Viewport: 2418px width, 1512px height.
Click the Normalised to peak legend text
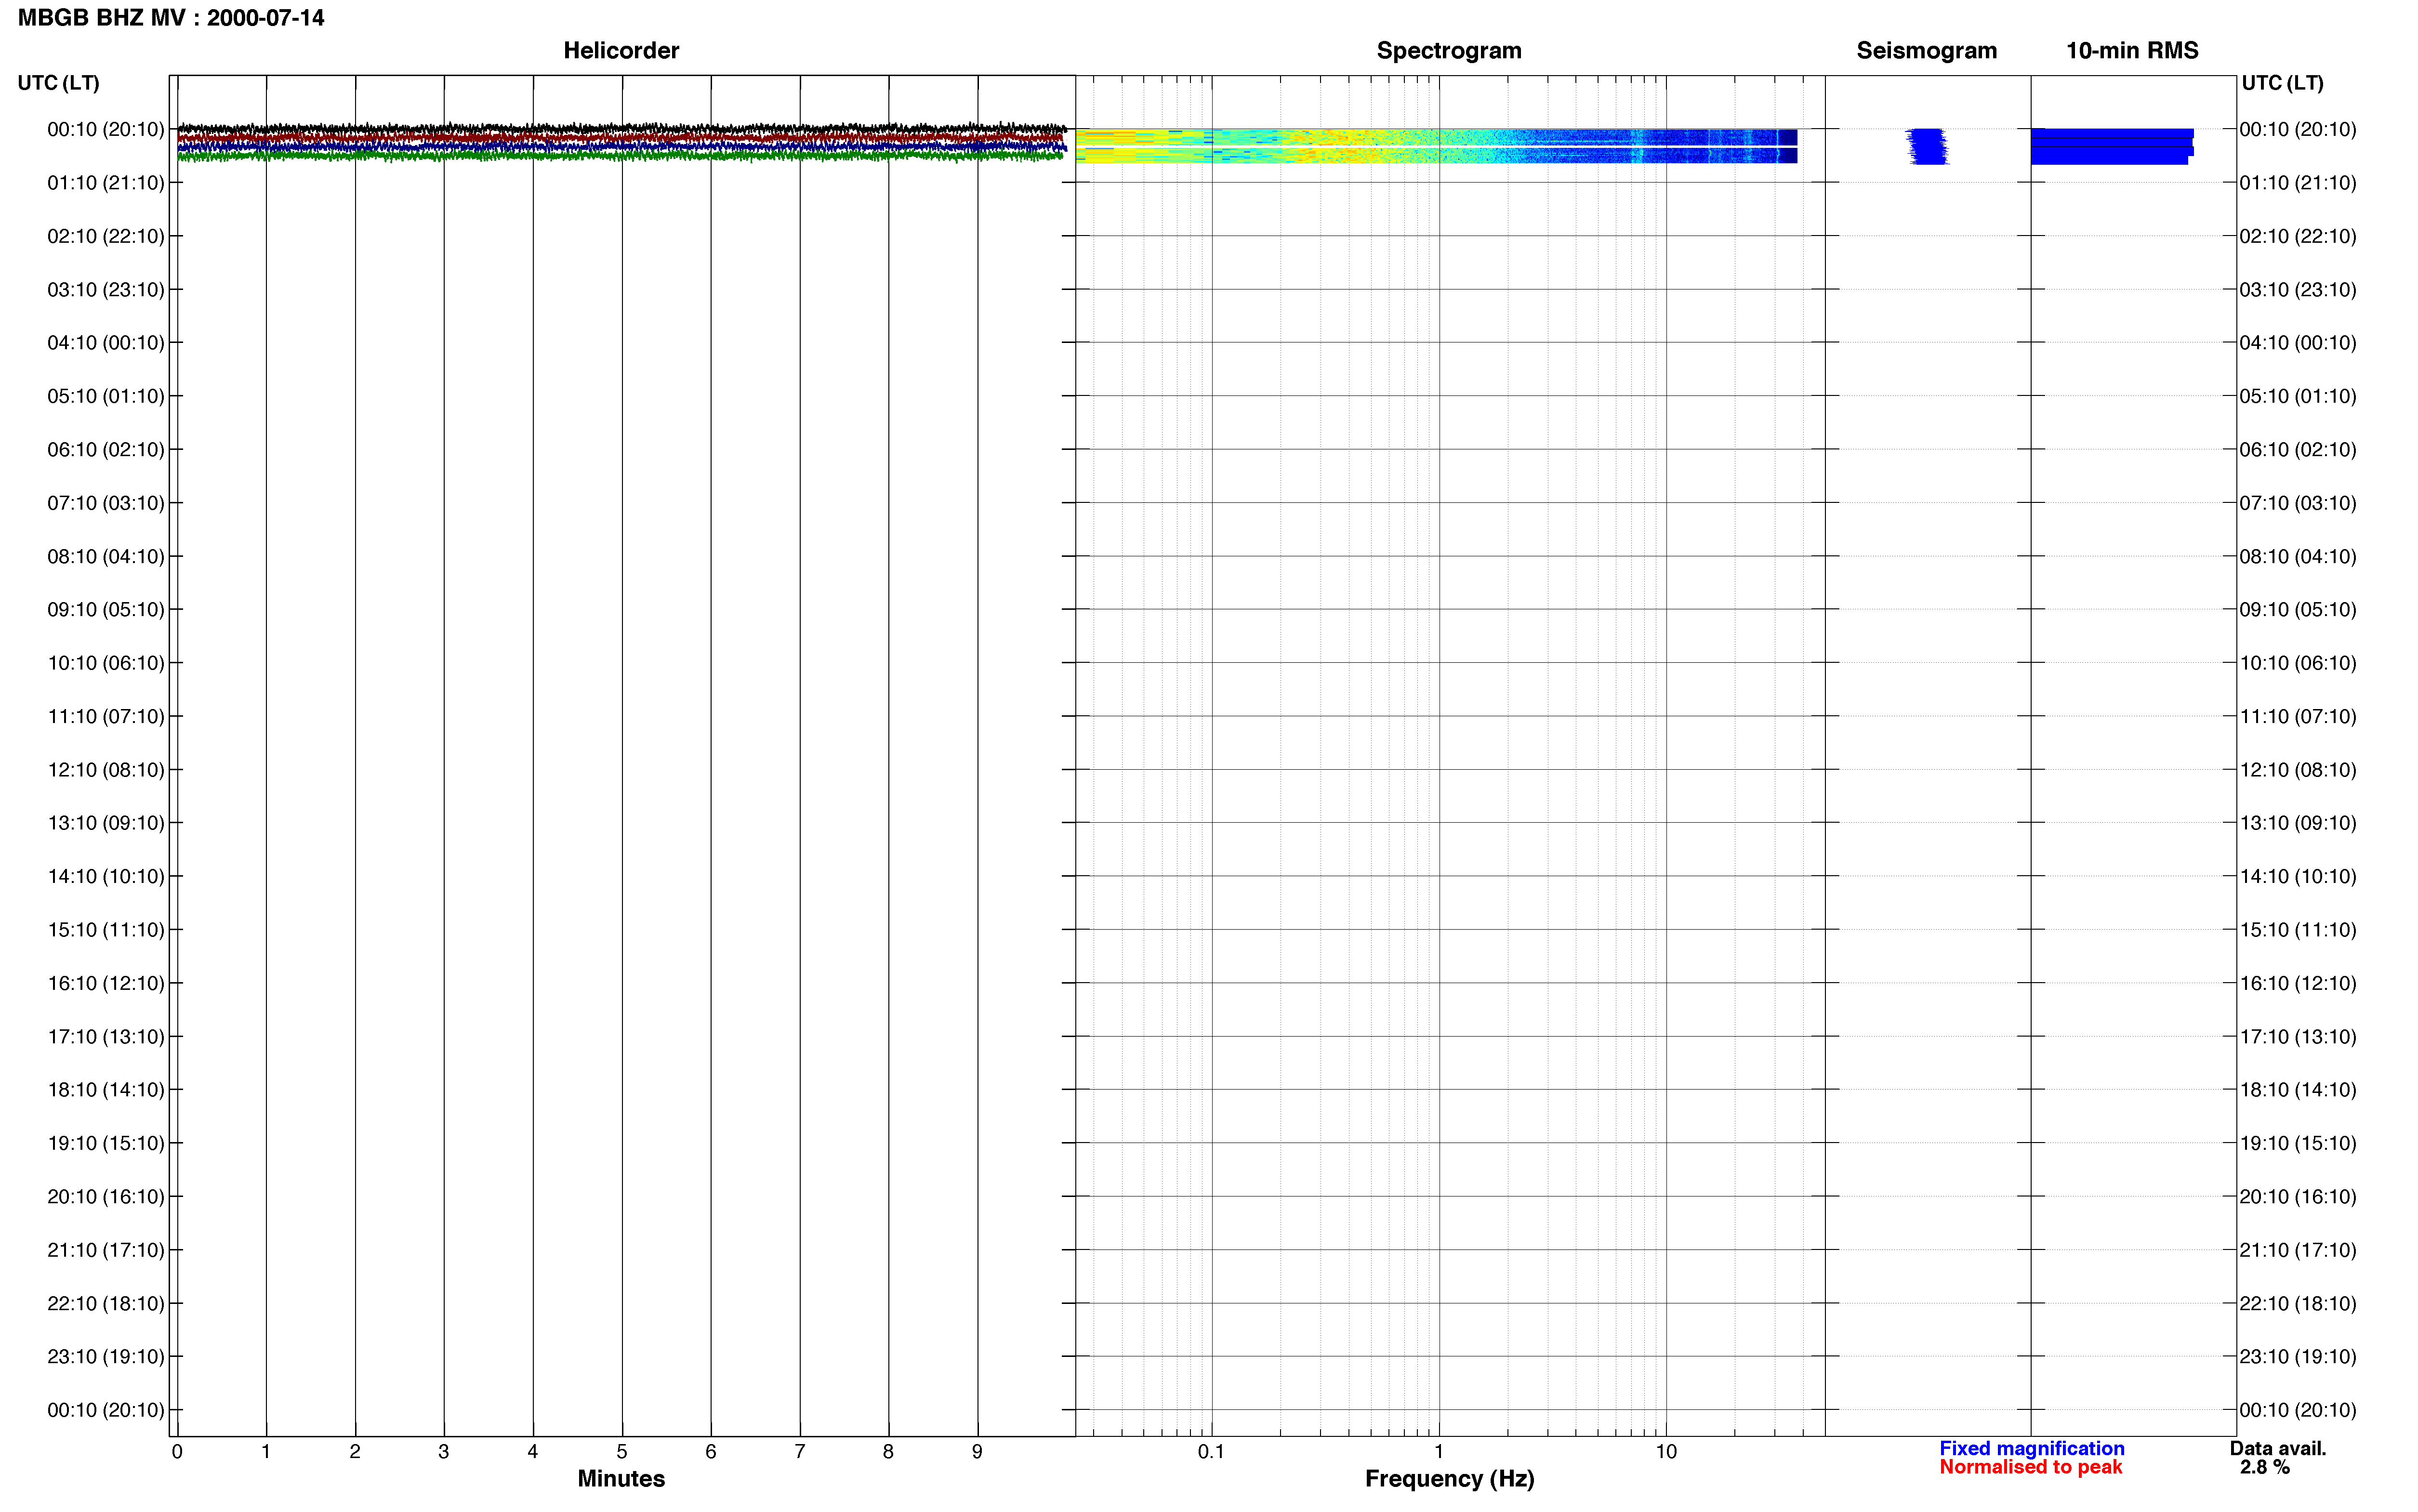tap(2030, 1467)
